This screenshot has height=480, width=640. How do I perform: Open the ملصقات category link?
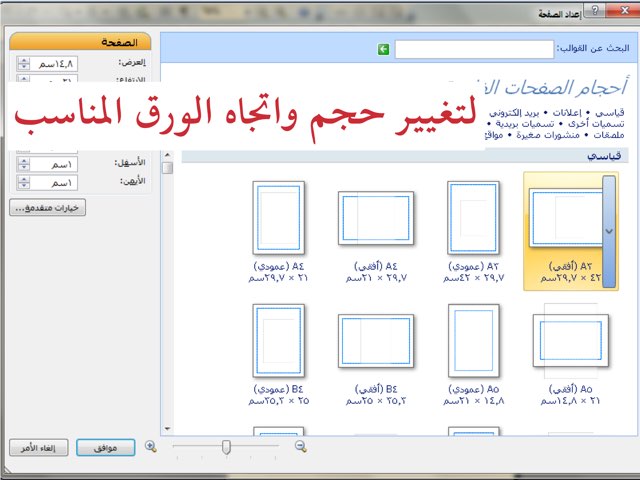(x=609, y=135)
